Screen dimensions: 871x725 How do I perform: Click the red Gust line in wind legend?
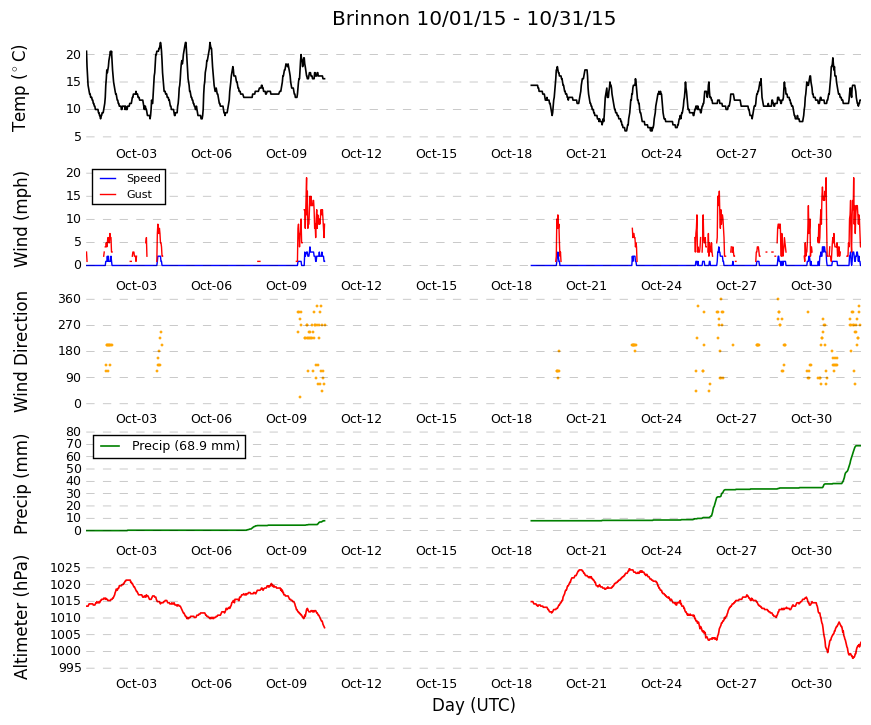coord(108,194)
